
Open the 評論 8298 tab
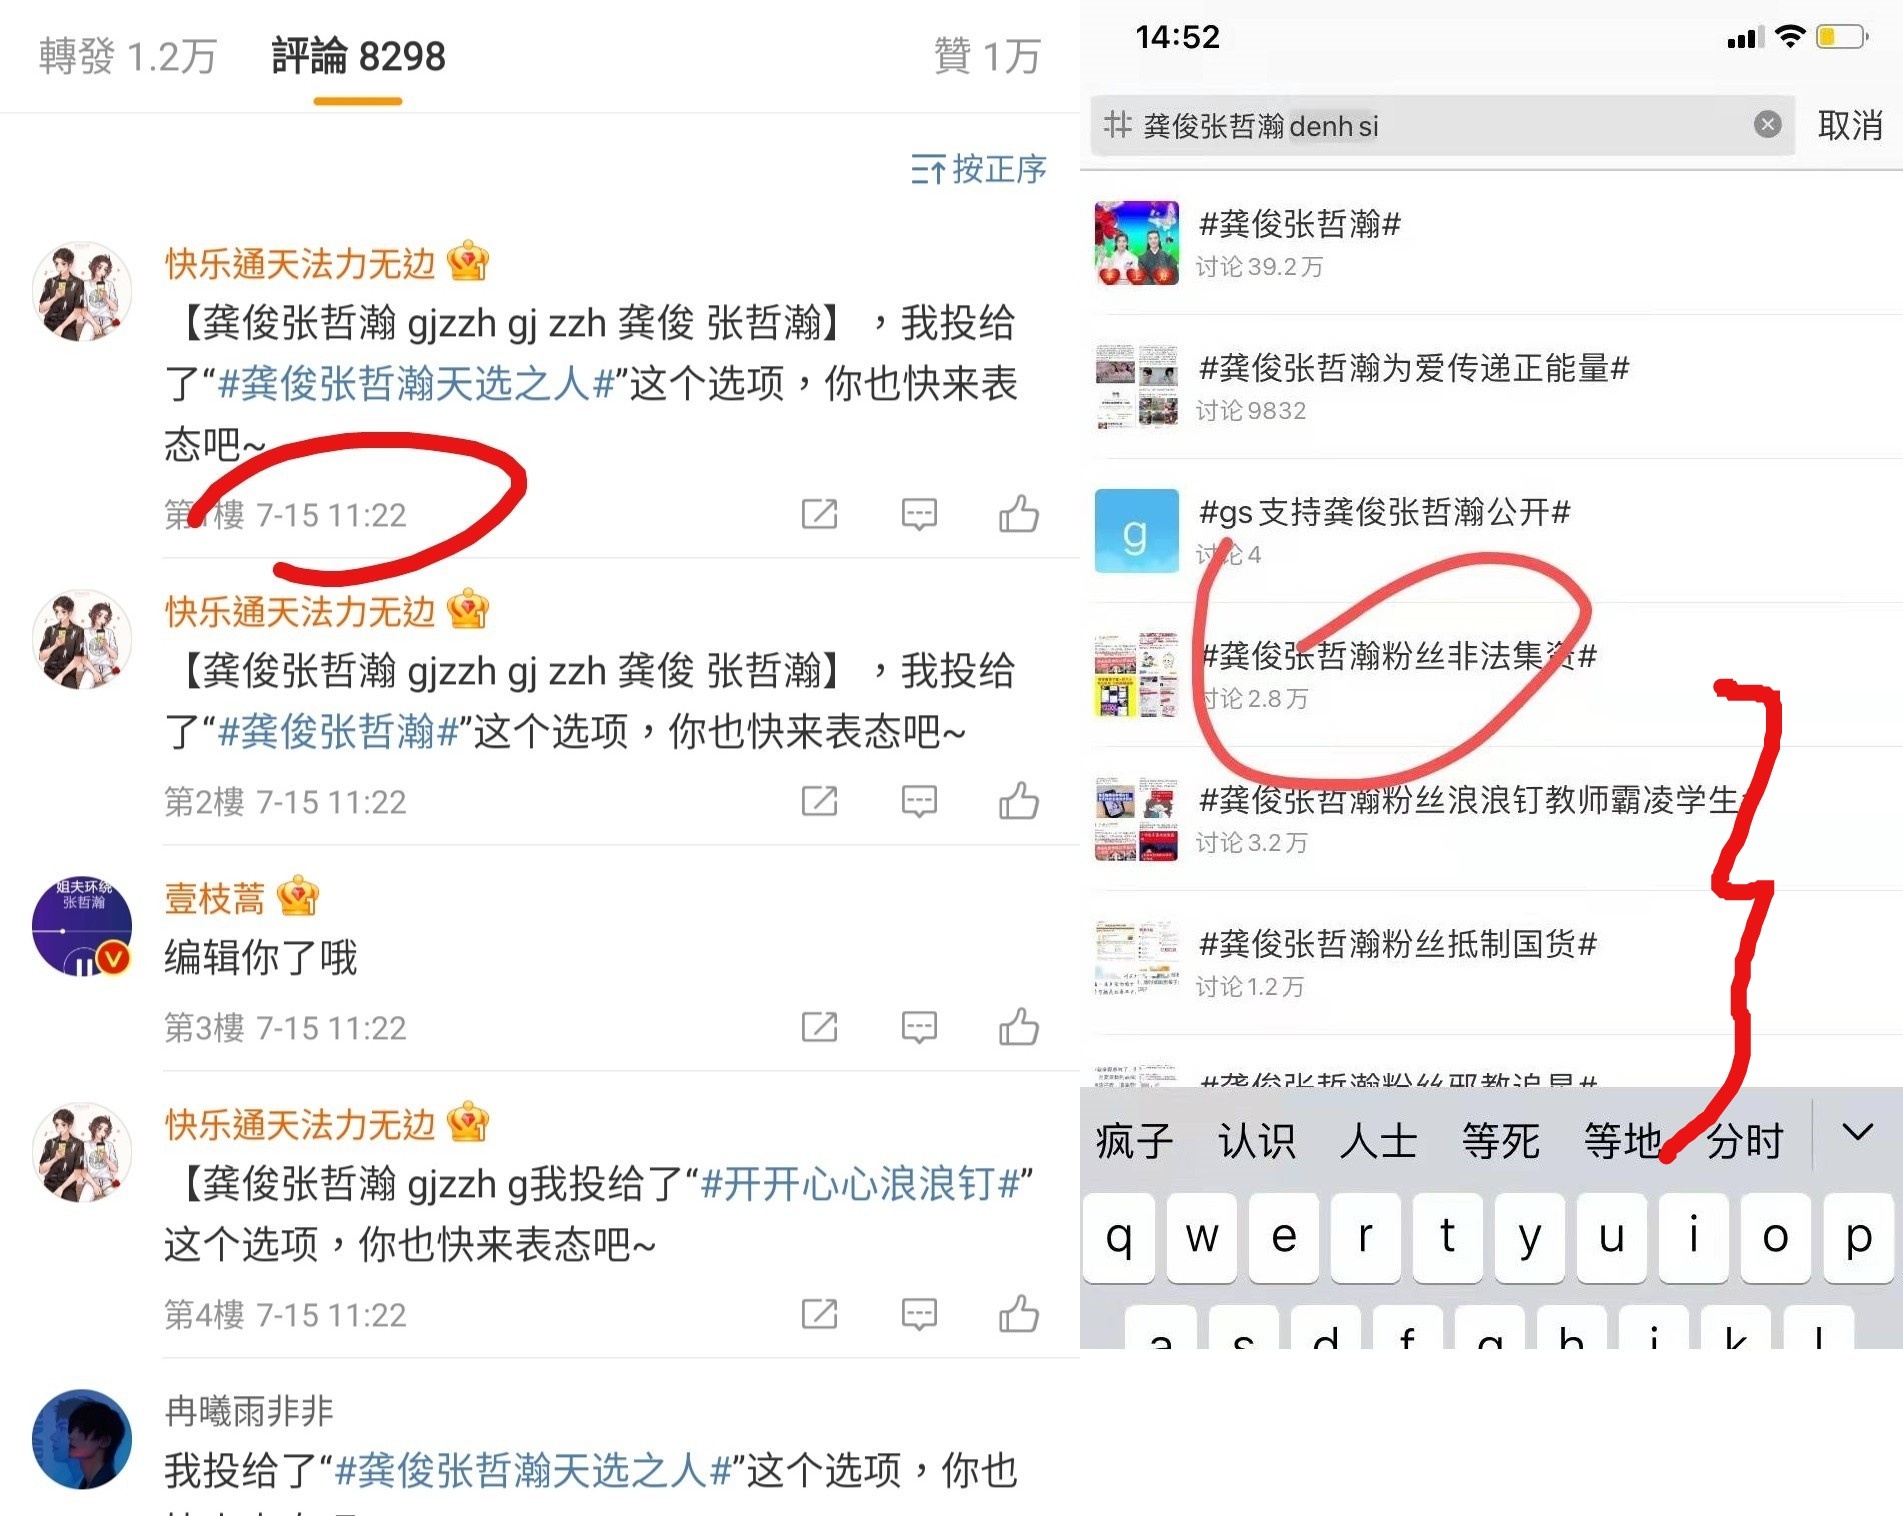pyautogui.click(x=358, y=55)
